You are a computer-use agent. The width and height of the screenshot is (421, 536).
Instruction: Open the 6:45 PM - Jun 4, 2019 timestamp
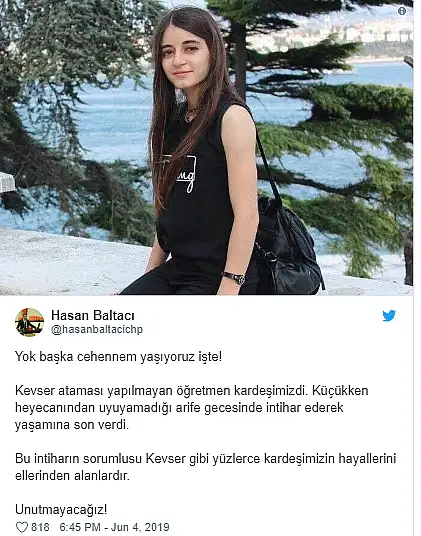coord(114,527)
